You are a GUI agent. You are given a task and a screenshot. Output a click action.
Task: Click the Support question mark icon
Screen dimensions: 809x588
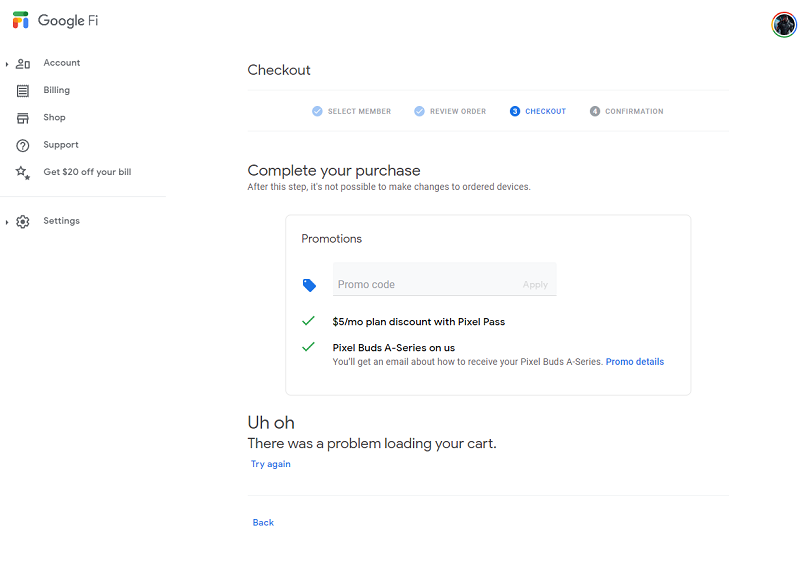point(23,145)
